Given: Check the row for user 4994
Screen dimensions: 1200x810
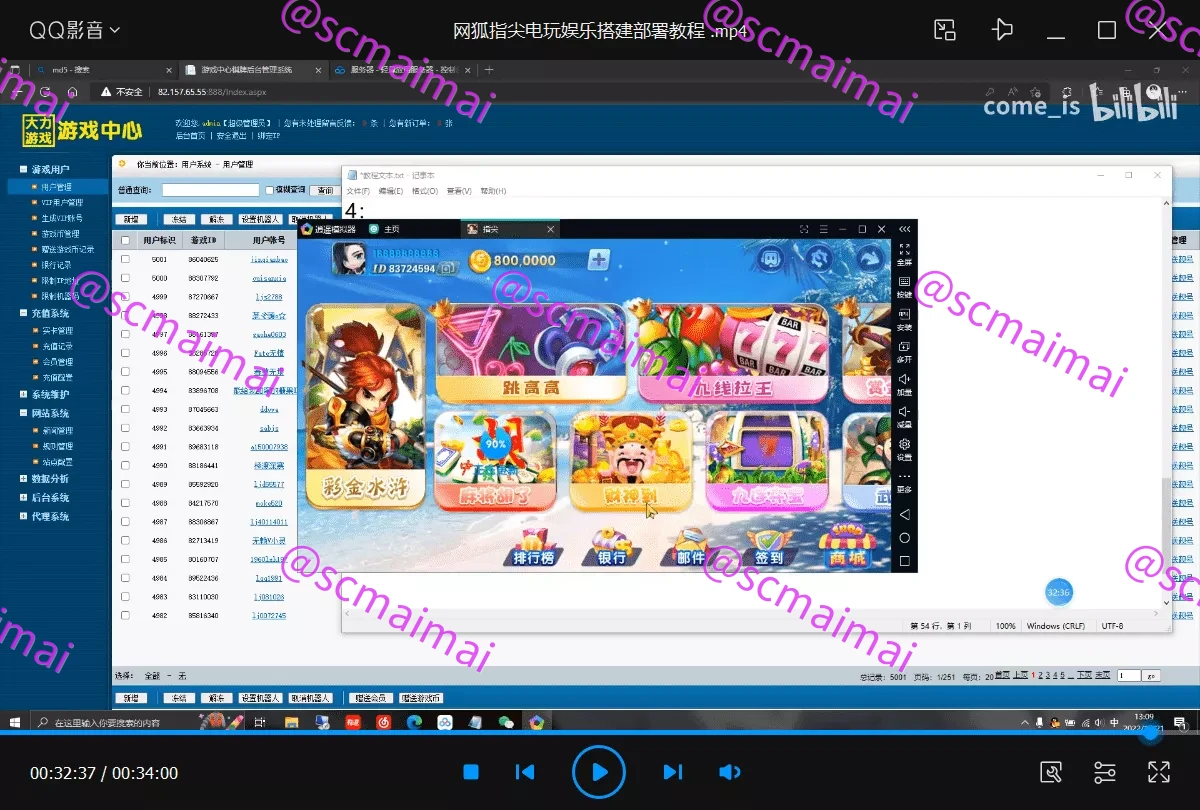Looking at the screenshot, I should point(125,390).
